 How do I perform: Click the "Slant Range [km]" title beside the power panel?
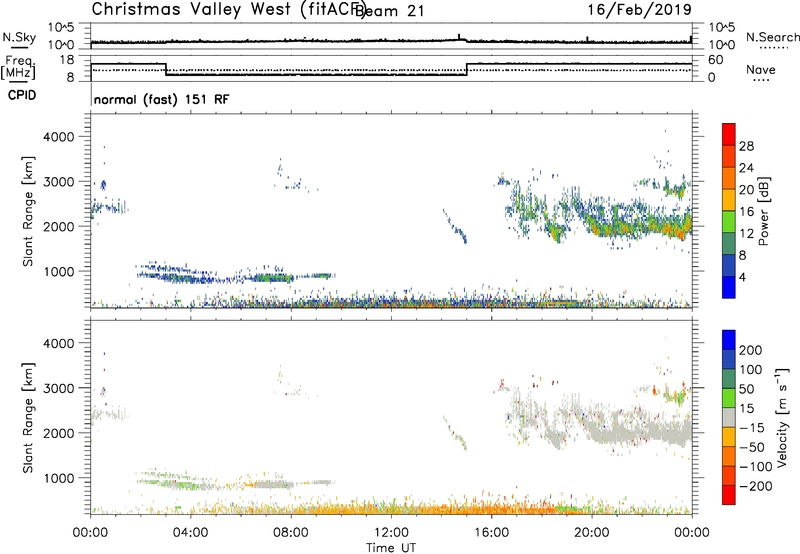[x=28, y=211]
